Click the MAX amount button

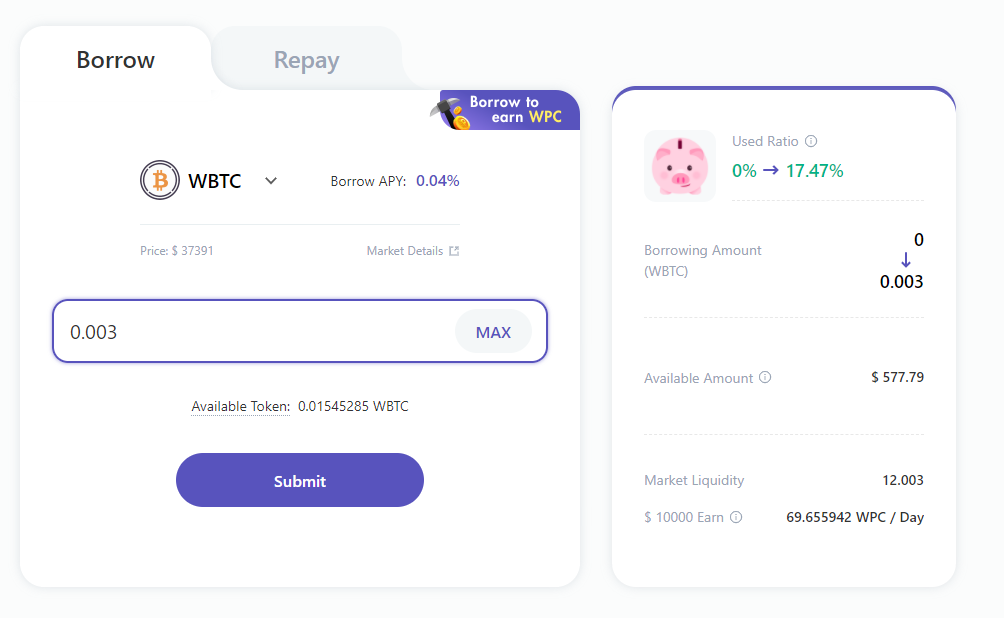pyautogui.click(x=493, y=332)
